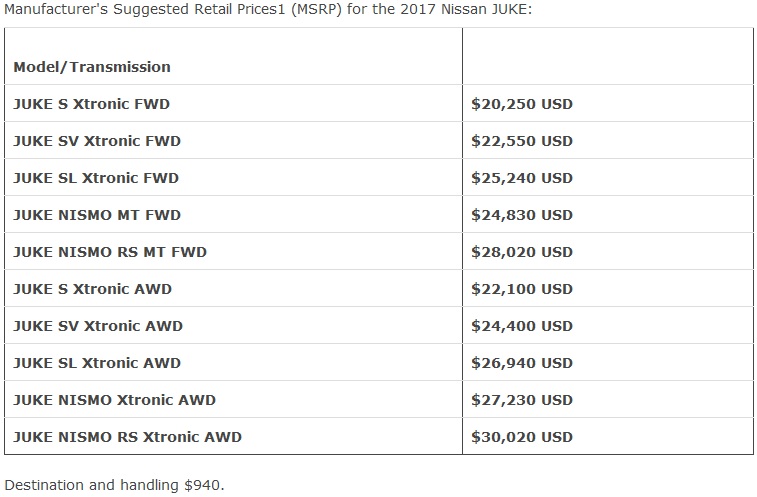Click the $24,400 USD price

click(x=522, y=326)
